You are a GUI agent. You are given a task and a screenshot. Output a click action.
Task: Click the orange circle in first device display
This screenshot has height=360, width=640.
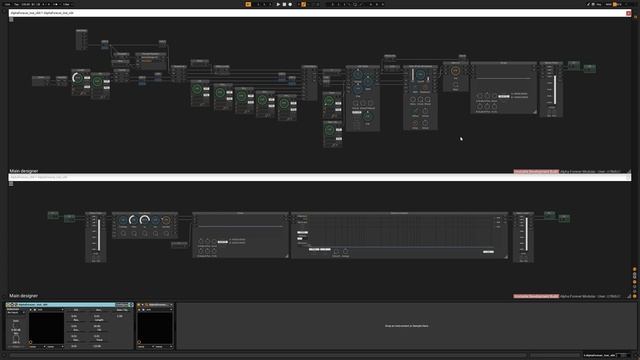(x=31, y=342)
